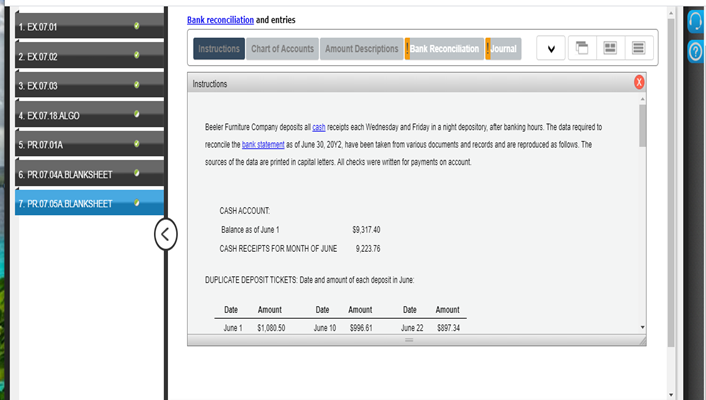Open the Bank Reconciliation tab

coord(444,49)
